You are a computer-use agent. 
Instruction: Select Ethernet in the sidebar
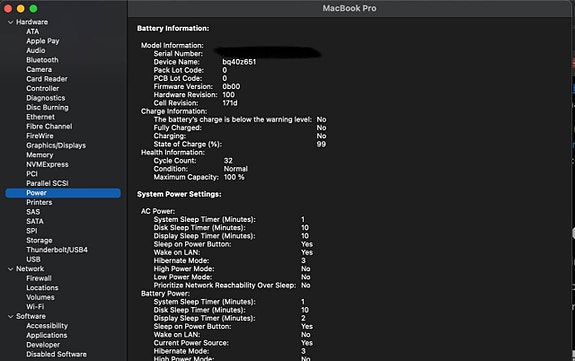40,117
